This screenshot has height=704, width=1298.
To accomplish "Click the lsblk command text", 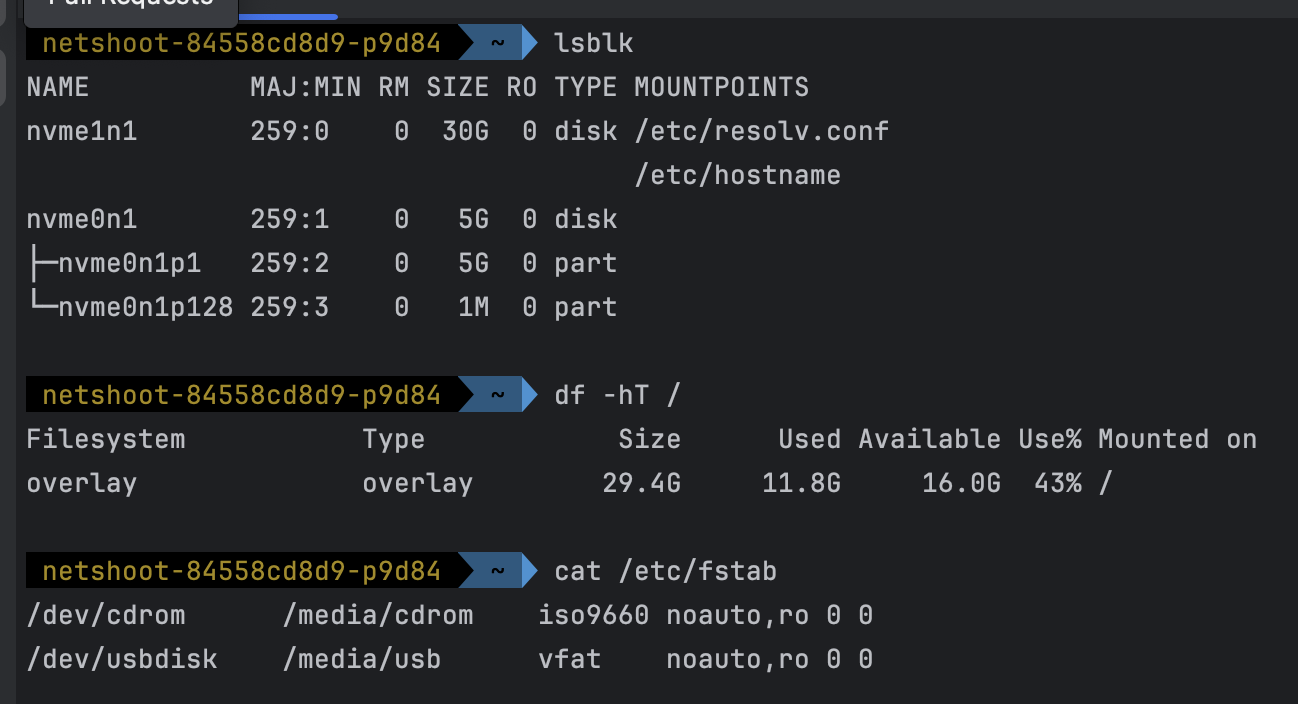I will (593, 44).
